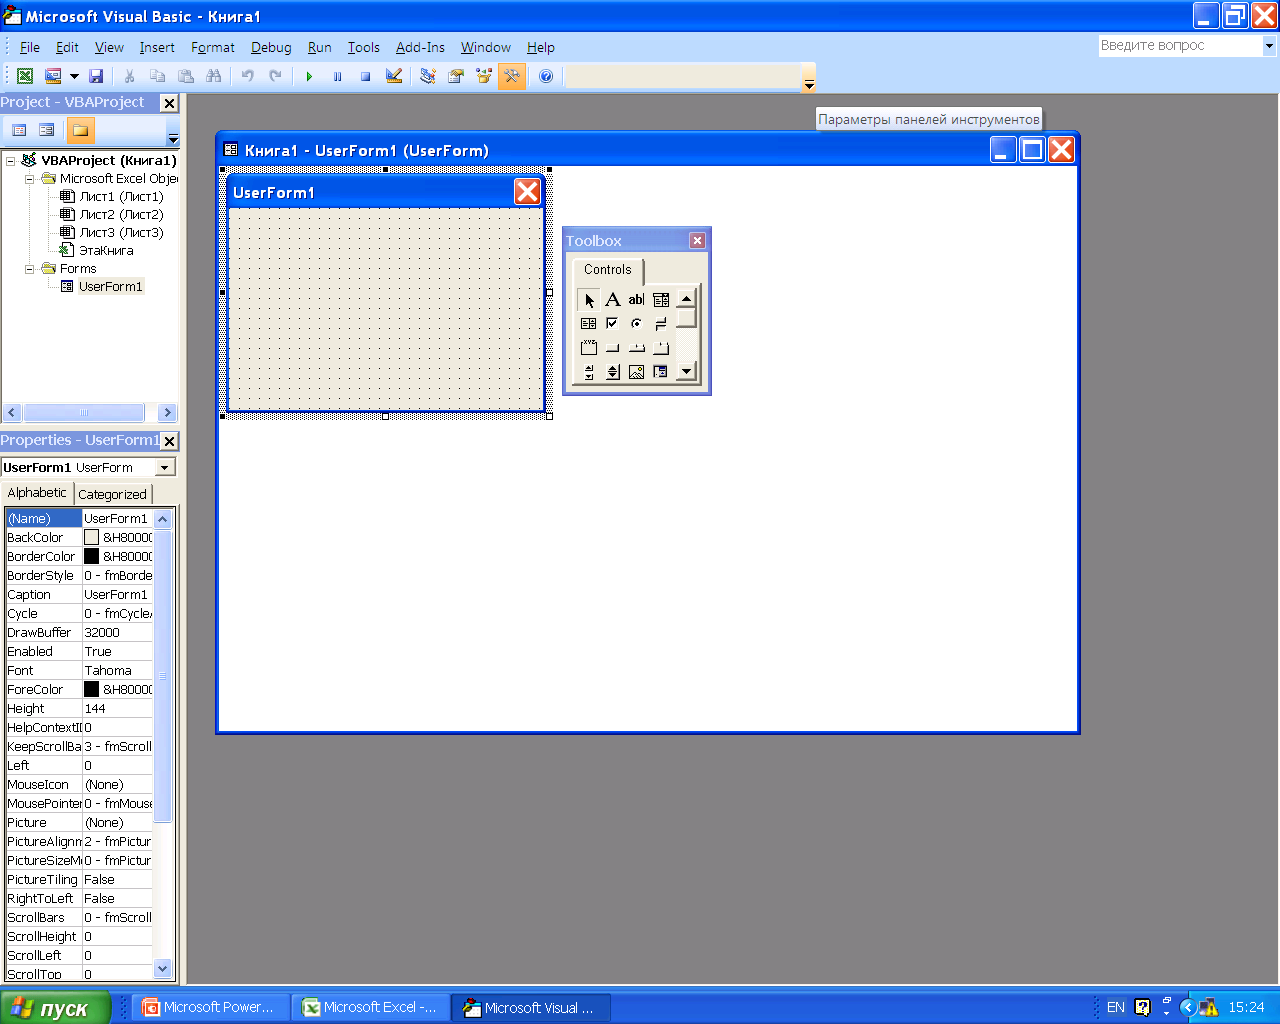This screenshot has height=1024, width=1280.
Task: Open the Insert UserForm dropdown arrow
Action: pos(74,76)
